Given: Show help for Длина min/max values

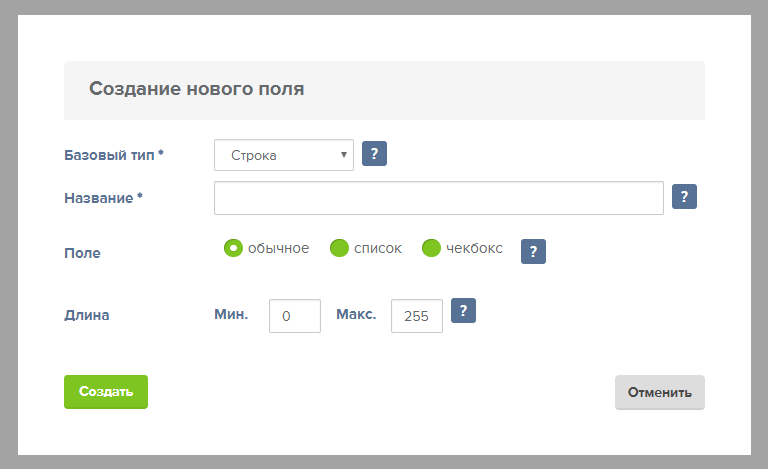Looking at the screenshot, I should click(463, 310).
